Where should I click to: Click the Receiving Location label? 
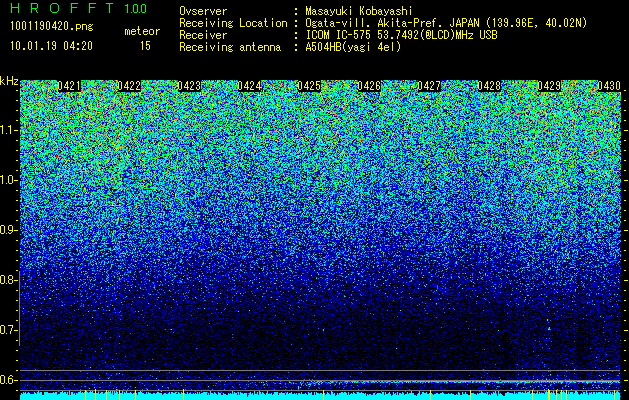click(x=233, y=23)
